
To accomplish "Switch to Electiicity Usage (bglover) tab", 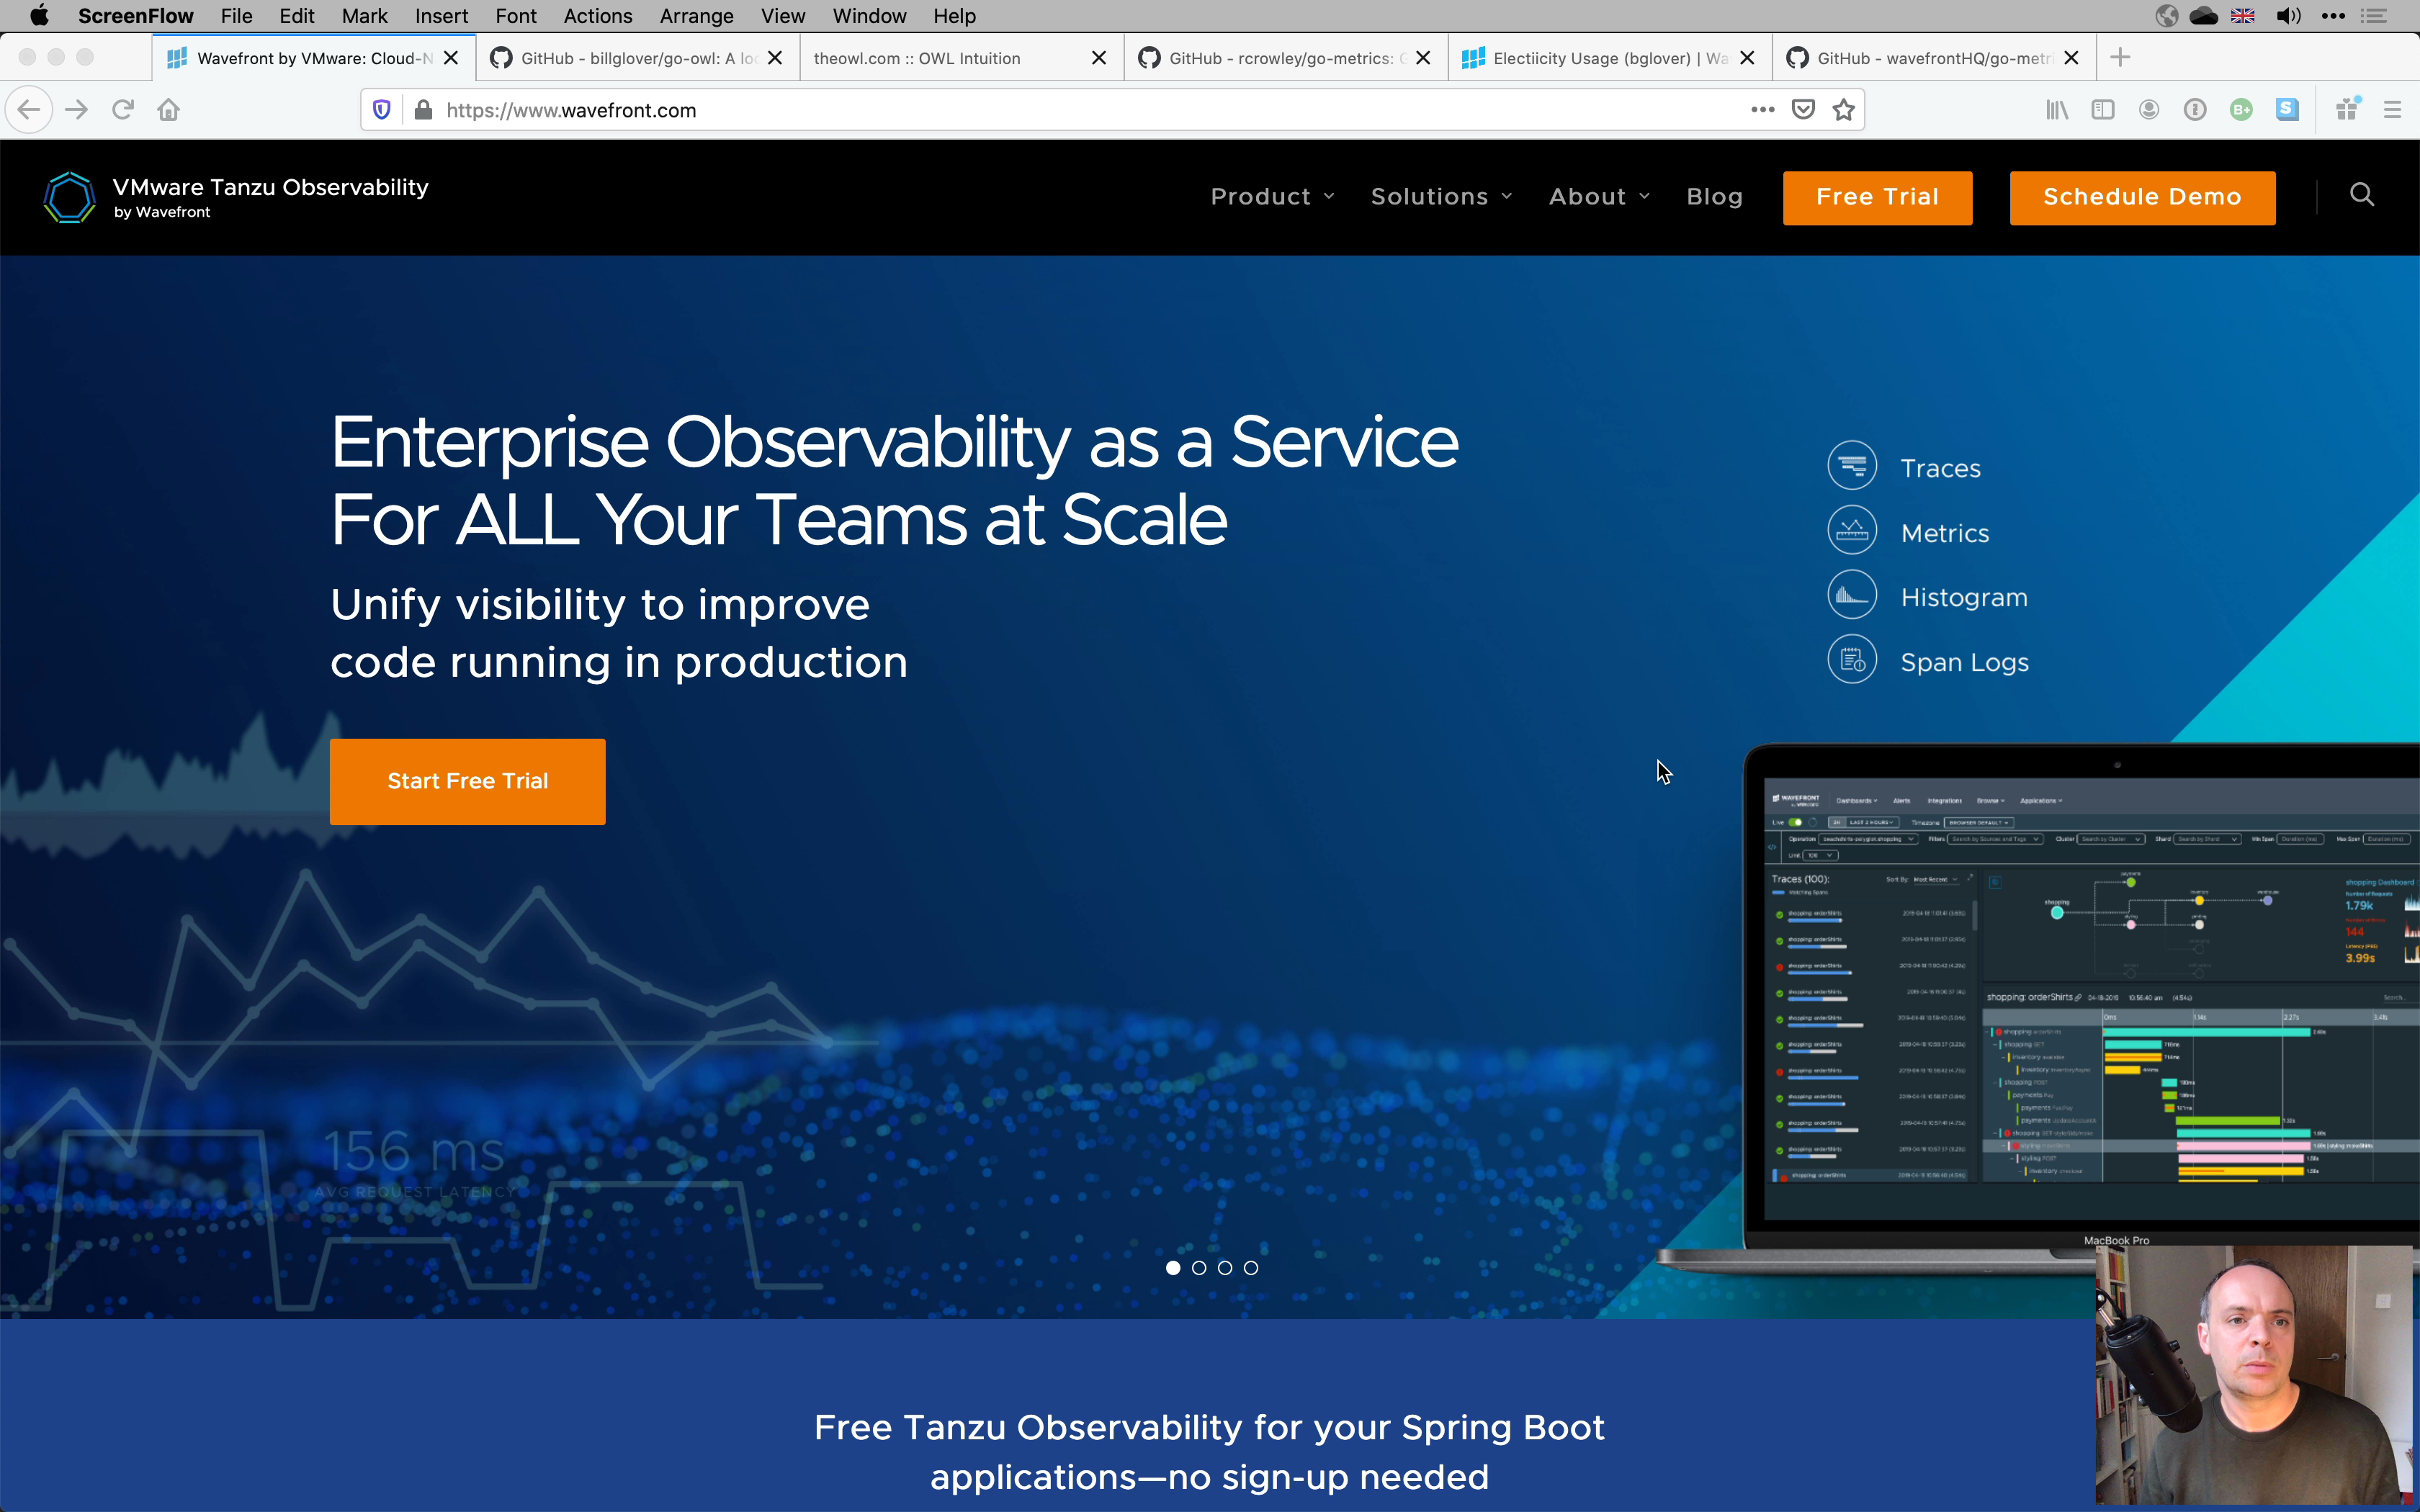I will pyautogui.click(x=1609, y=58).
